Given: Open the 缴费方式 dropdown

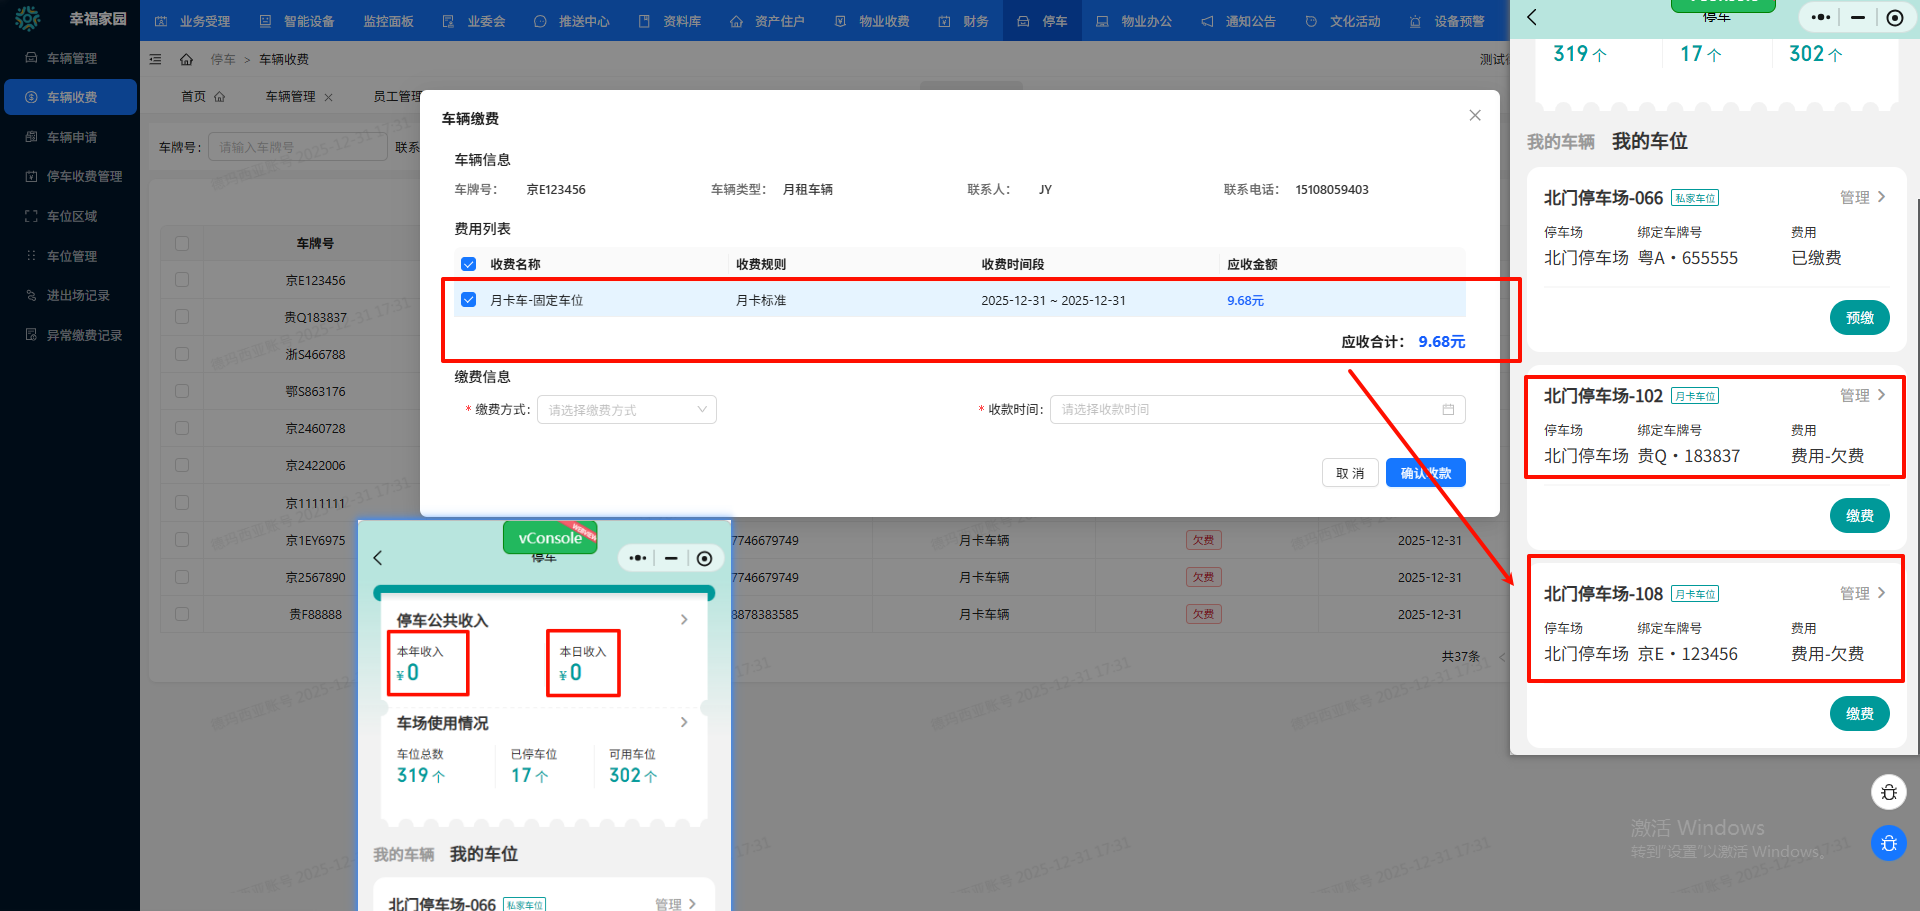Looking at the screenshot, I should (626, 410).
